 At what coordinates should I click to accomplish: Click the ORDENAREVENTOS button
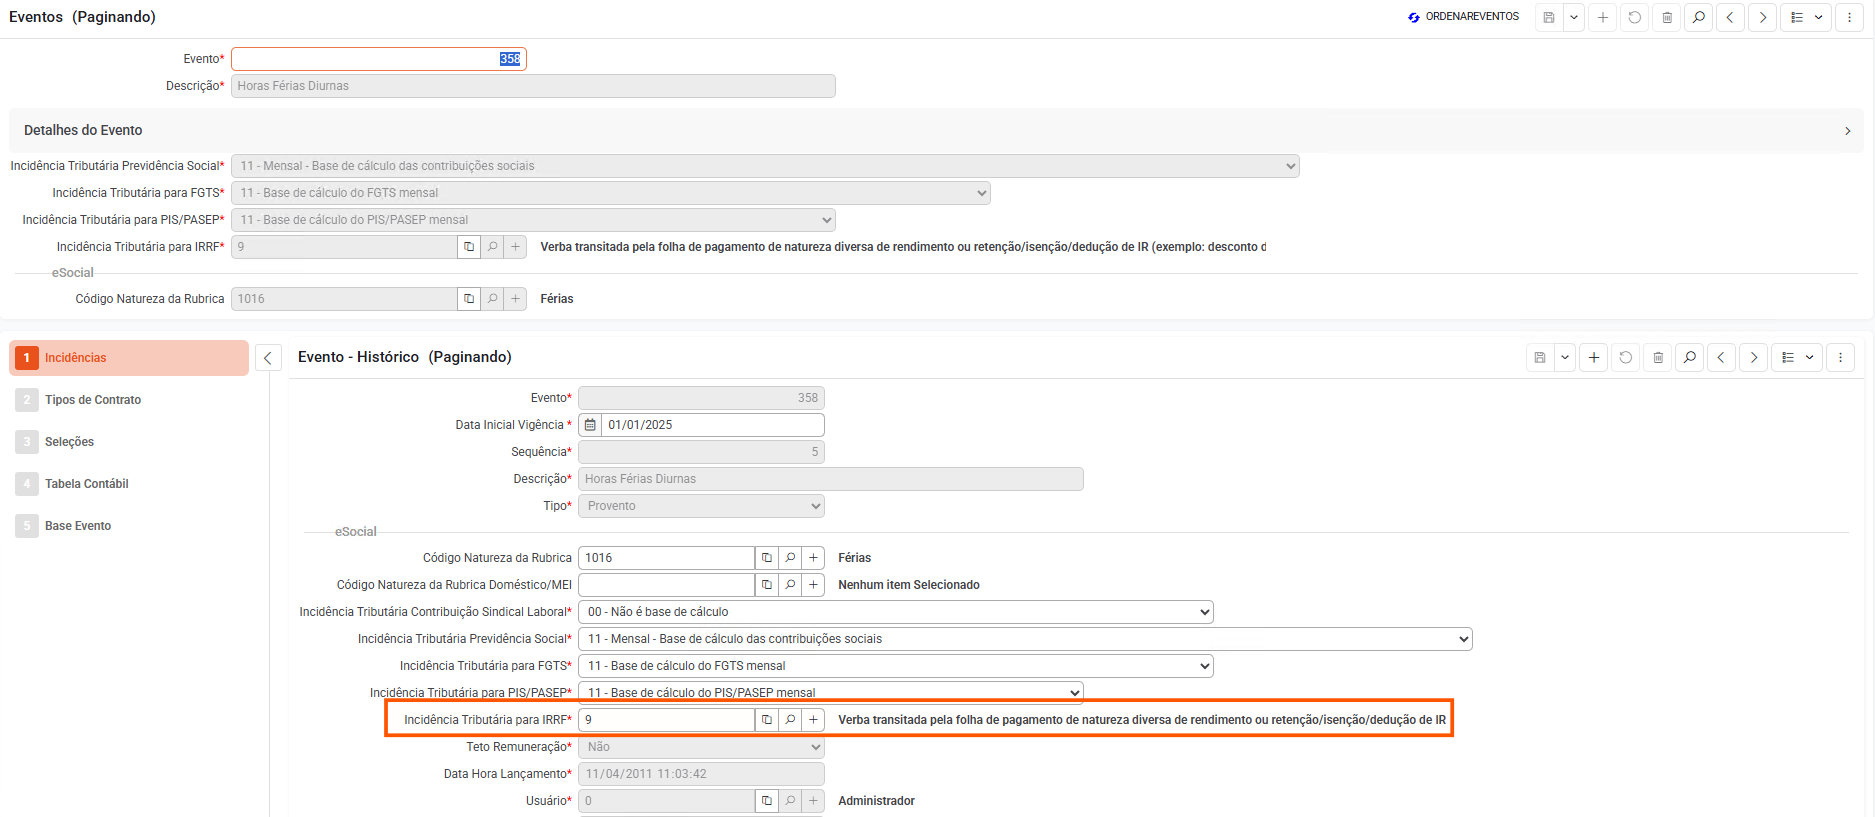[1463, 17]
